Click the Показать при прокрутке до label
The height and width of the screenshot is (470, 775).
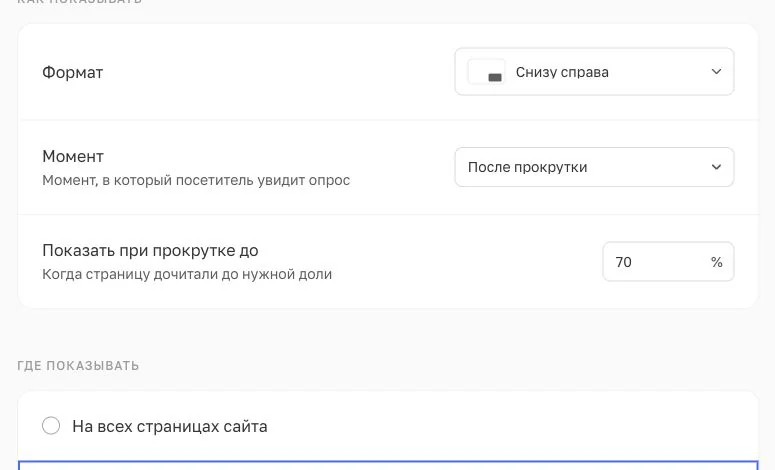pyautogui.click(x=150, y=251)
